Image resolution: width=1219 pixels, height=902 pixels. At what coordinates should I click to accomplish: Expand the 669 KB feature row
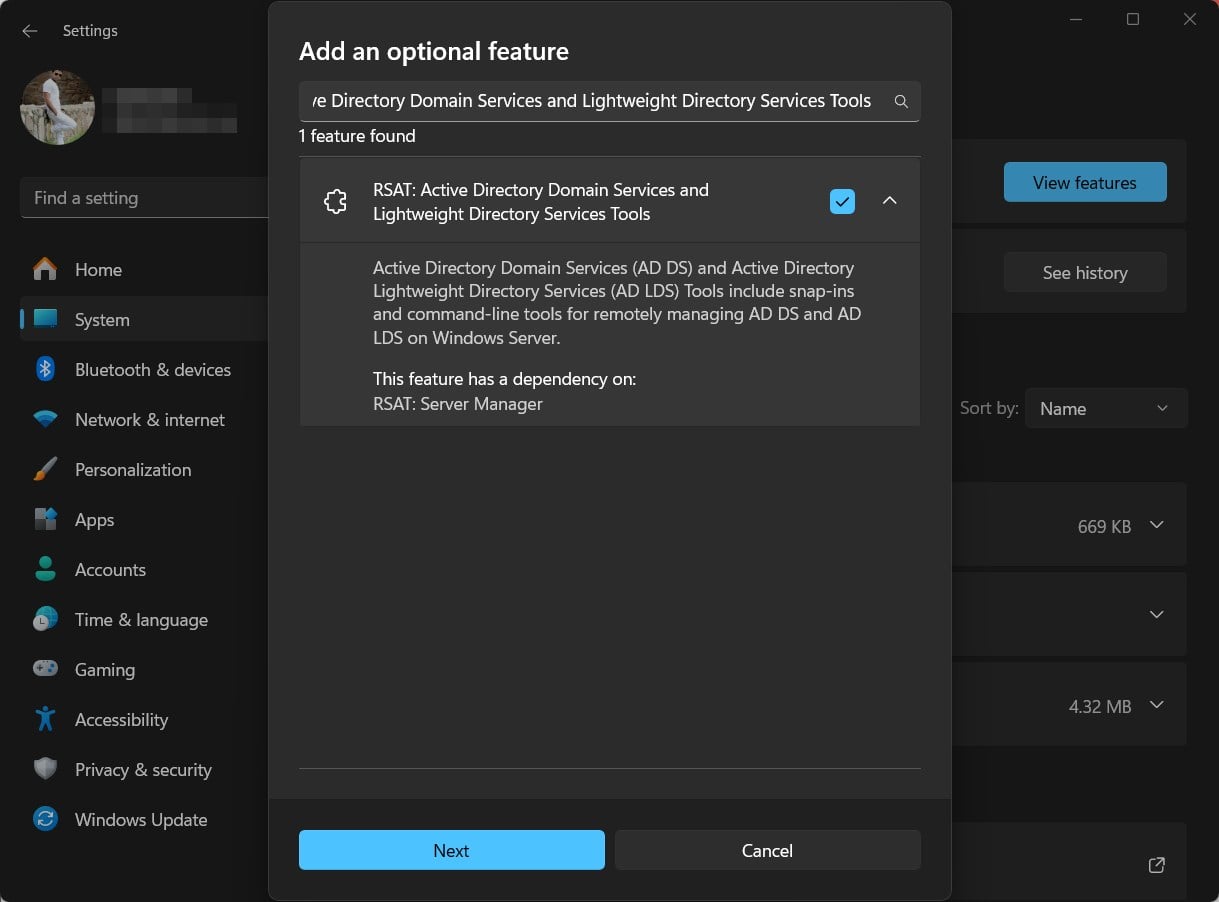[x=1157, y=525]
